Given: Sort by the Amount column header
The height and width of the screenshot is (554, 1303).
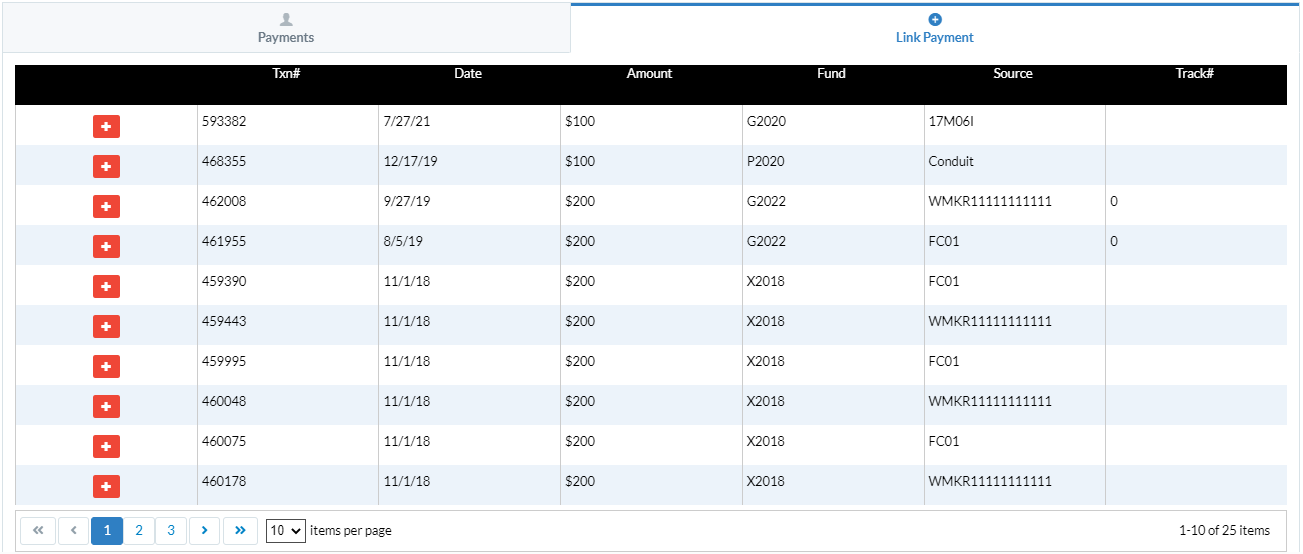Looking at the screenshot, I should point(649,74).
